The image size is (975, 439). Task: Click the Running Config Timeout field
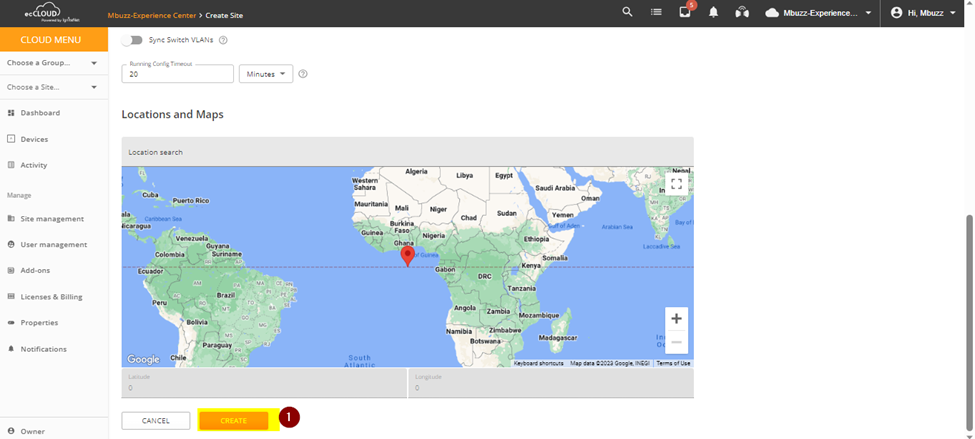coord(178,73)
